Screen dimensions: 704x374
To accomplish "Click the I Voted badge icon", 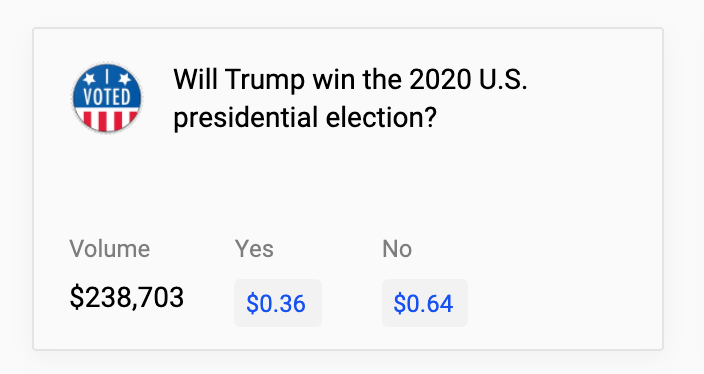I will (x=107, y=98).
